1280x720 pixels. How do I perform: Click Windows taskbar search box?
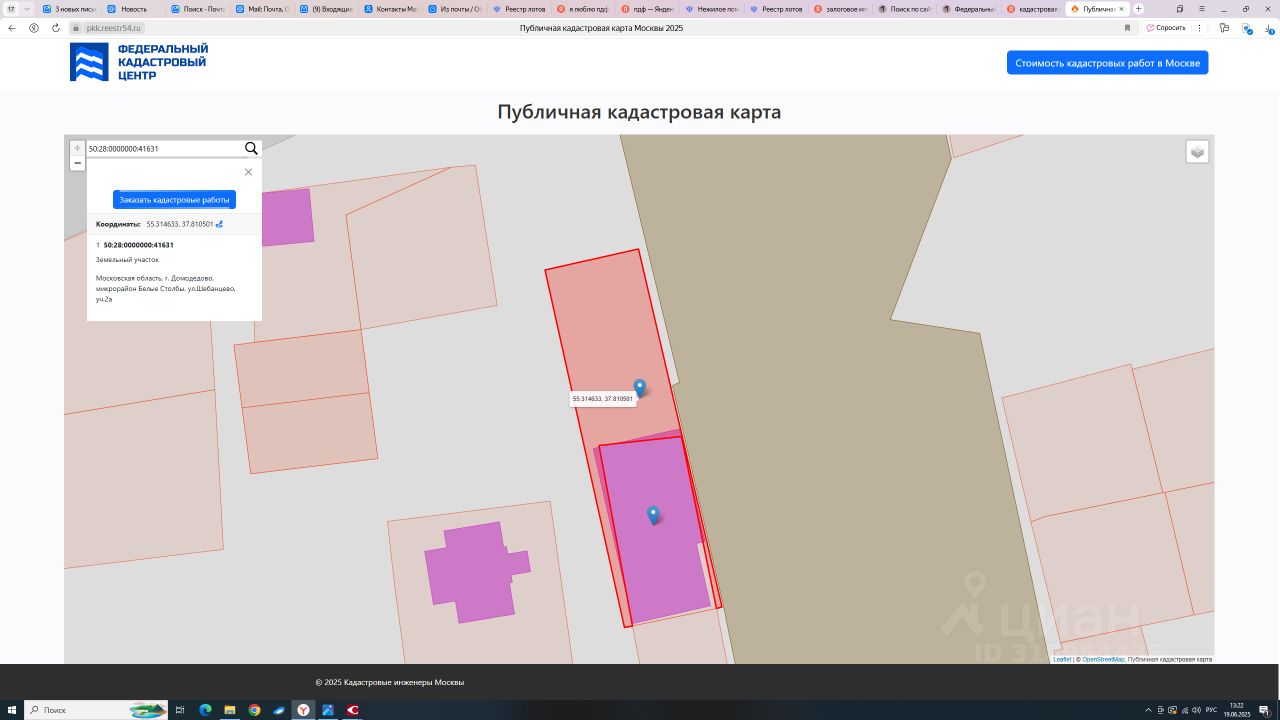96,710
